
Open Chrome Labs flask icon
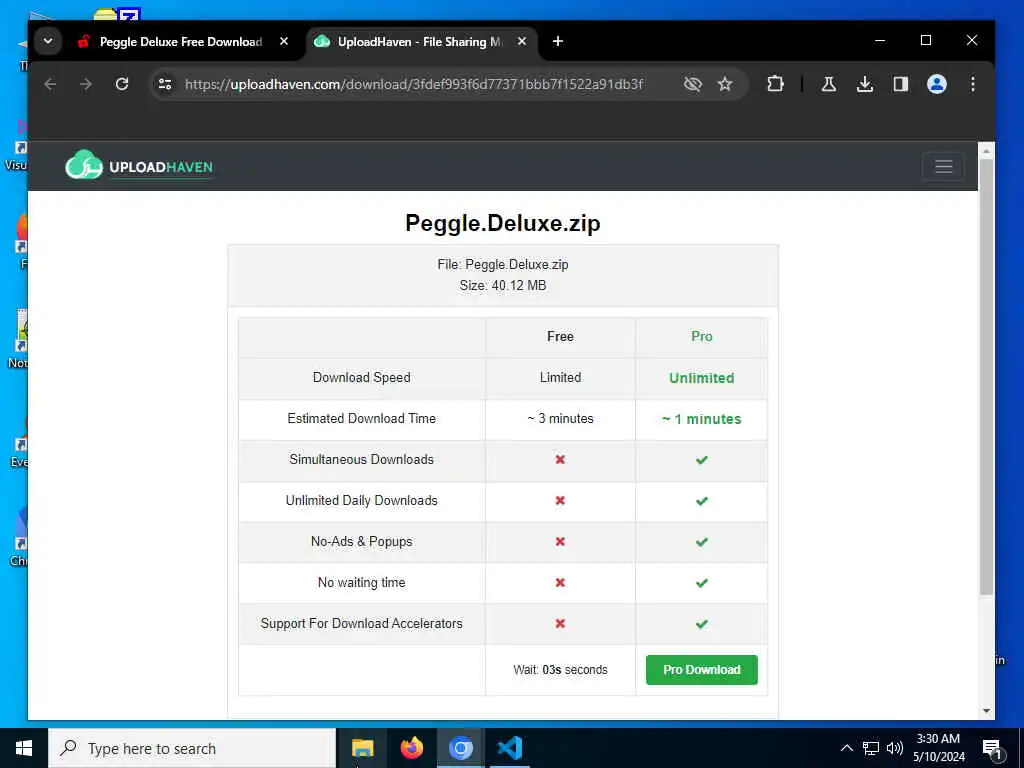click(829, 84)
